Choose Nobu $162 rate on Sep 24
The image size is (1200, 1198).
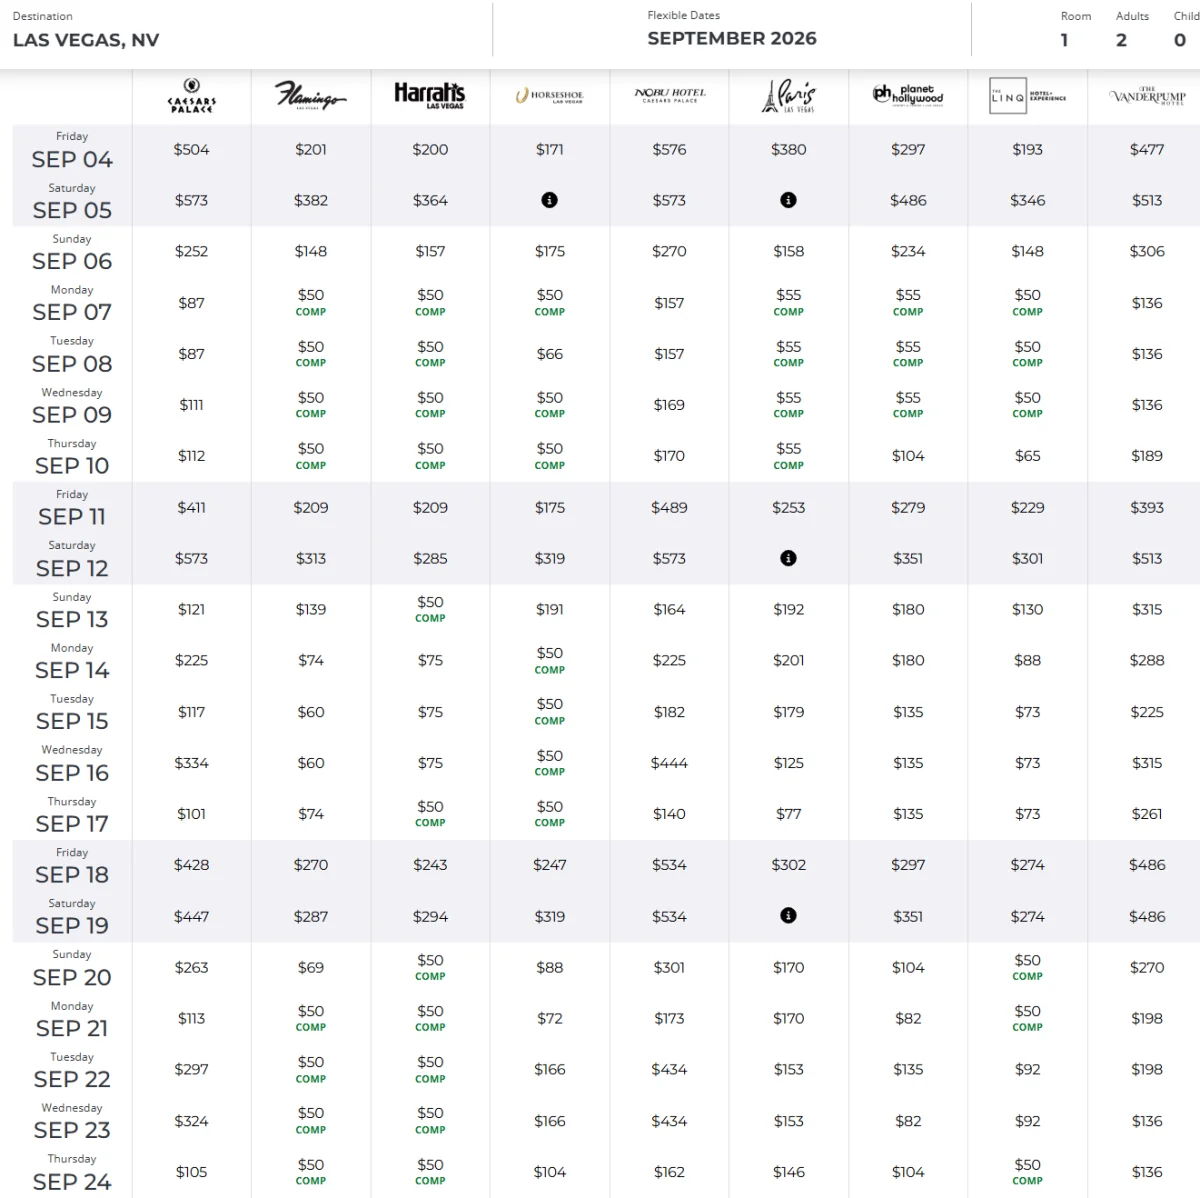(669, 1172)
